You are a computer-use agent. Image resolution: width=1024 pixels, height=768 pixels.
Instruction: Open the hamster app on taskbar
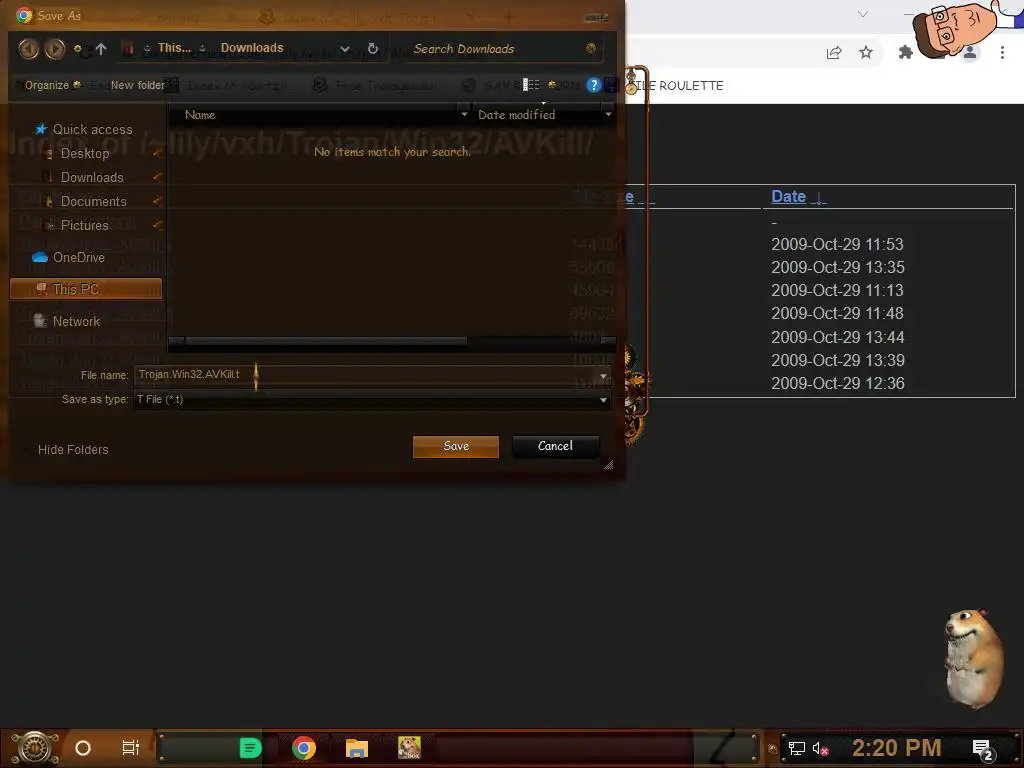pos(409,748)
